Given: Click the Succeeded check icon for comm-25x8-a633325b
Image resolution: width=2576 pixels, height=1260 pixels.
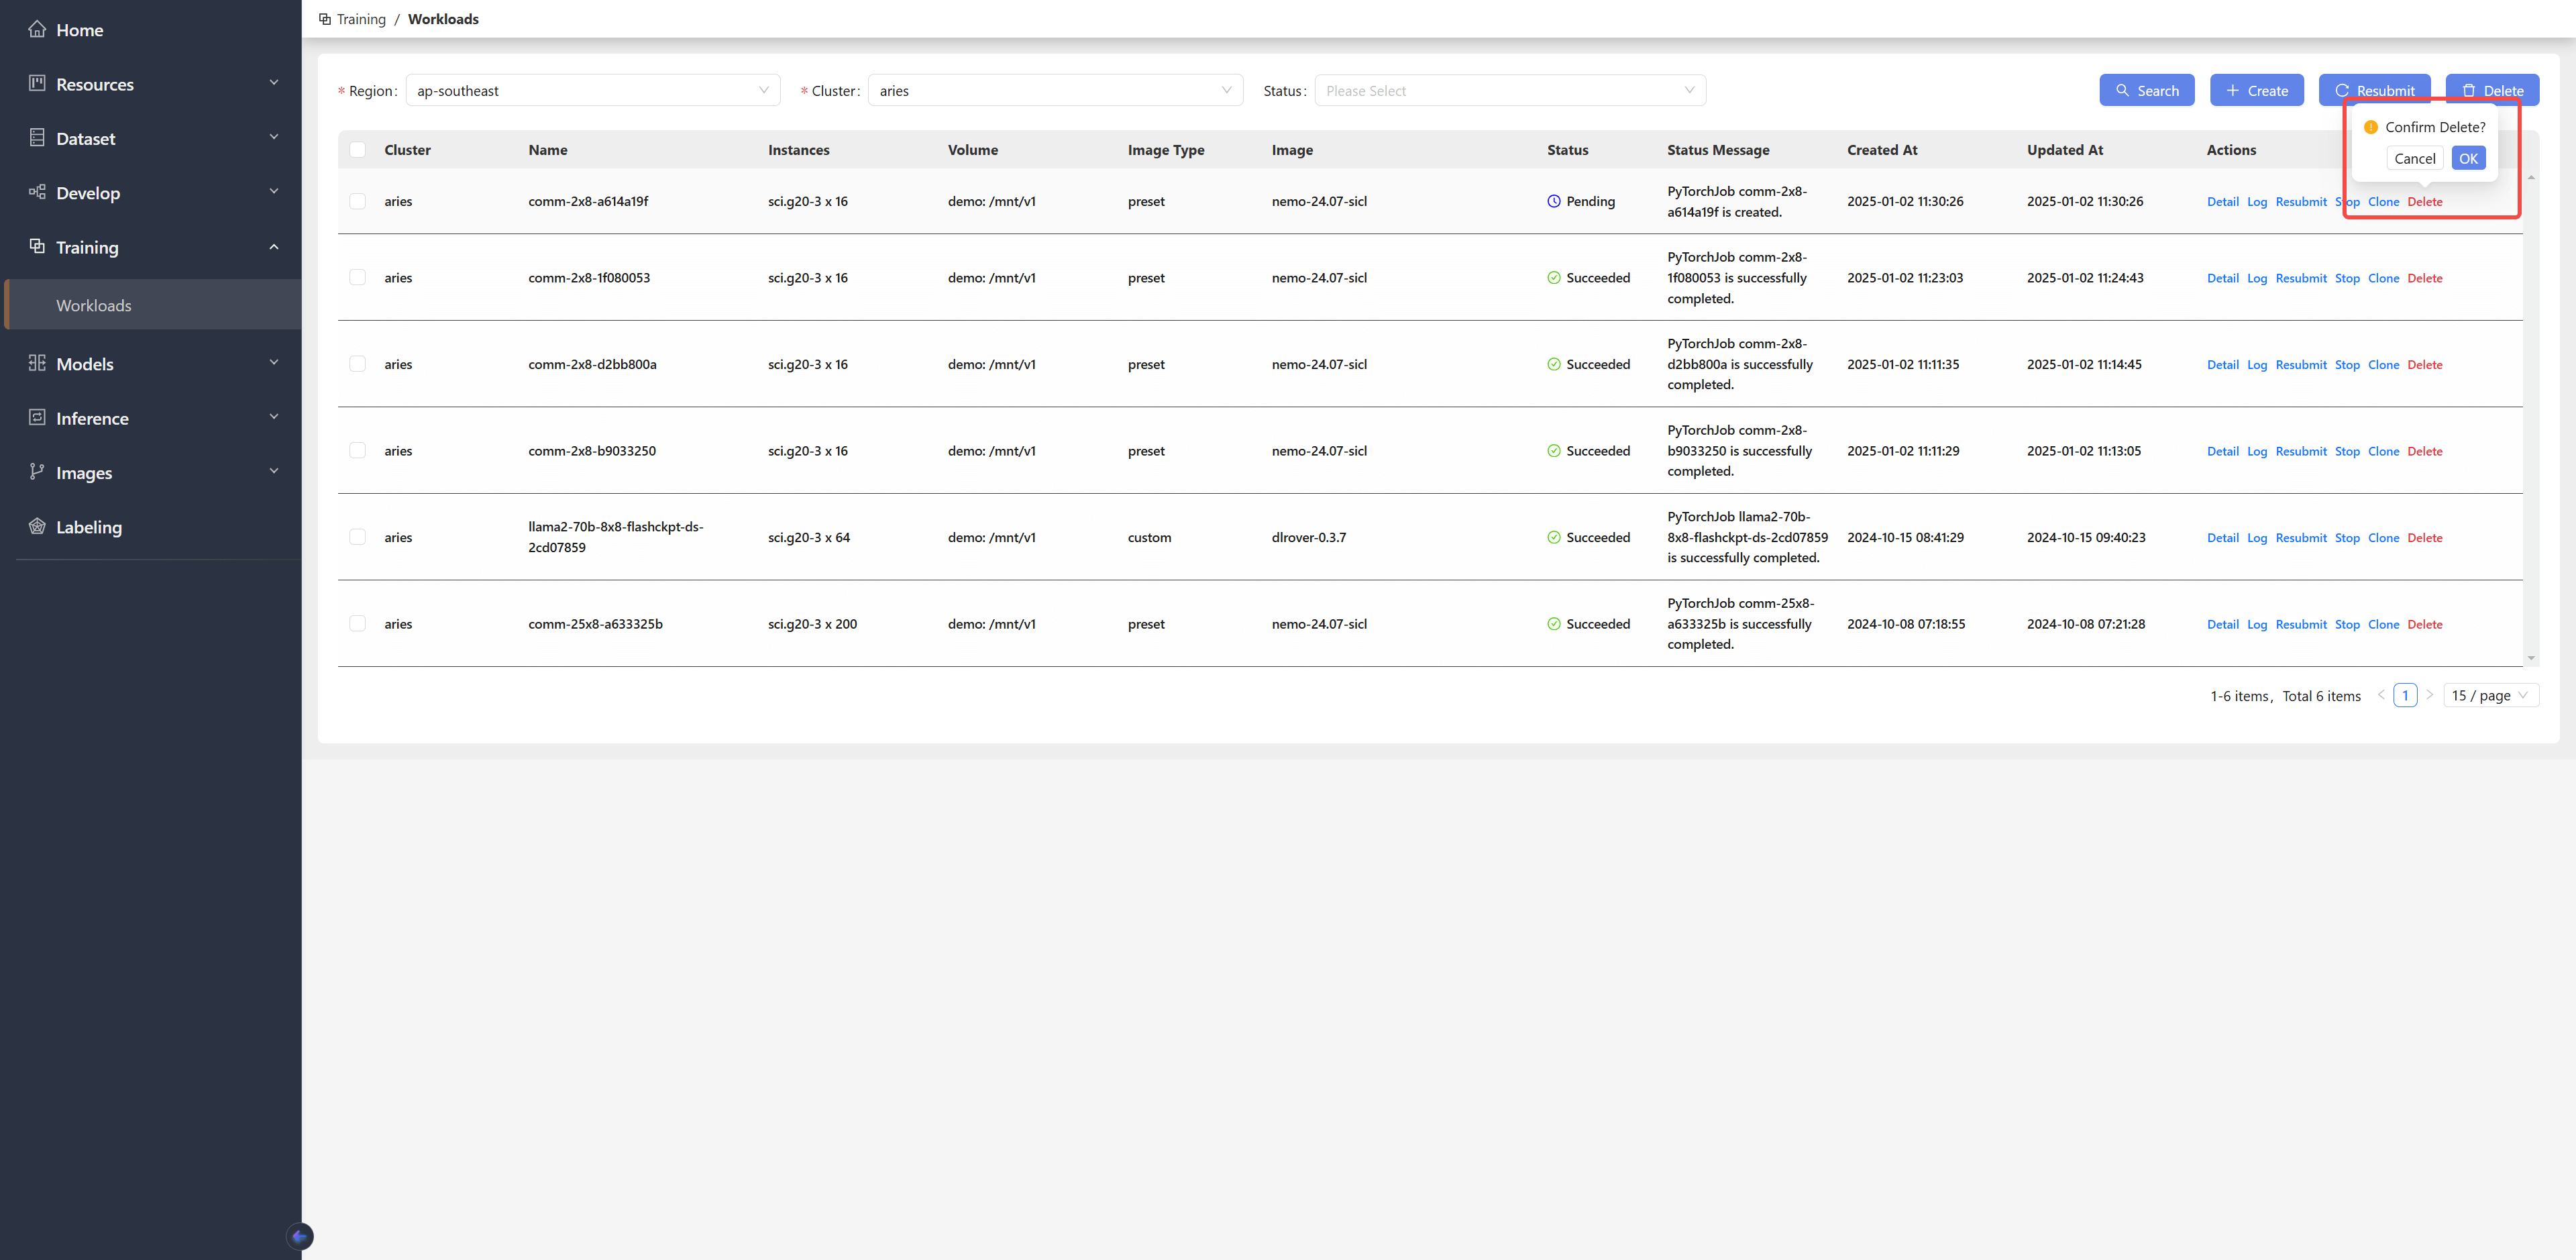Looking at the screenshot, I should 1554,624.
